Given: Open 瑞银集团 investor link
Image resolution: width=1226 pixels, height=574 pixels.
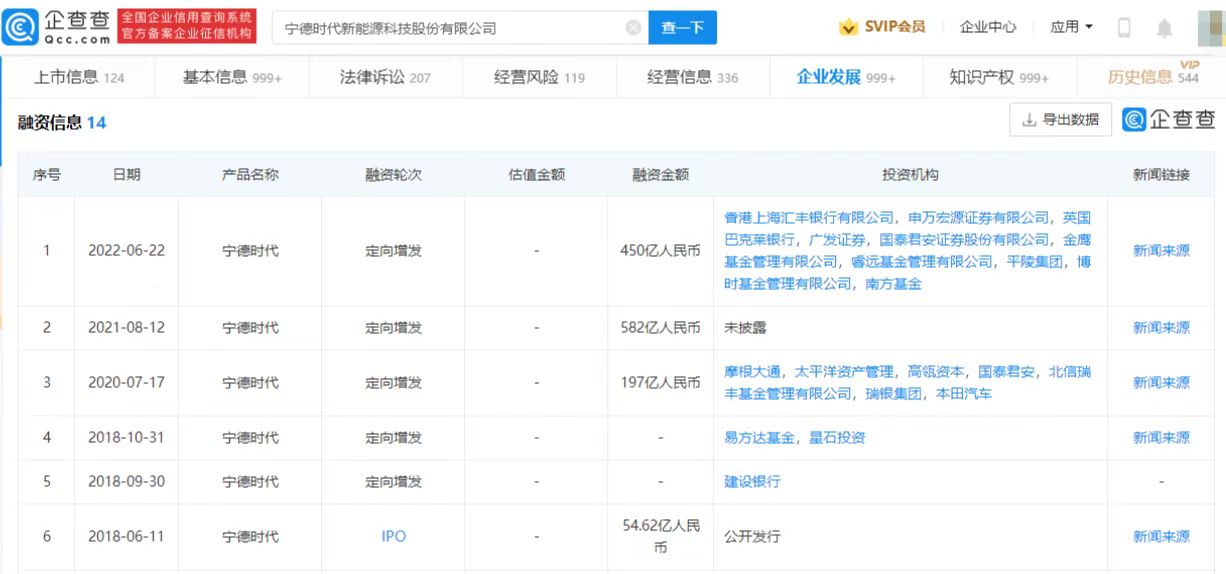Looking at the screenshot, I should click(894, 393).
